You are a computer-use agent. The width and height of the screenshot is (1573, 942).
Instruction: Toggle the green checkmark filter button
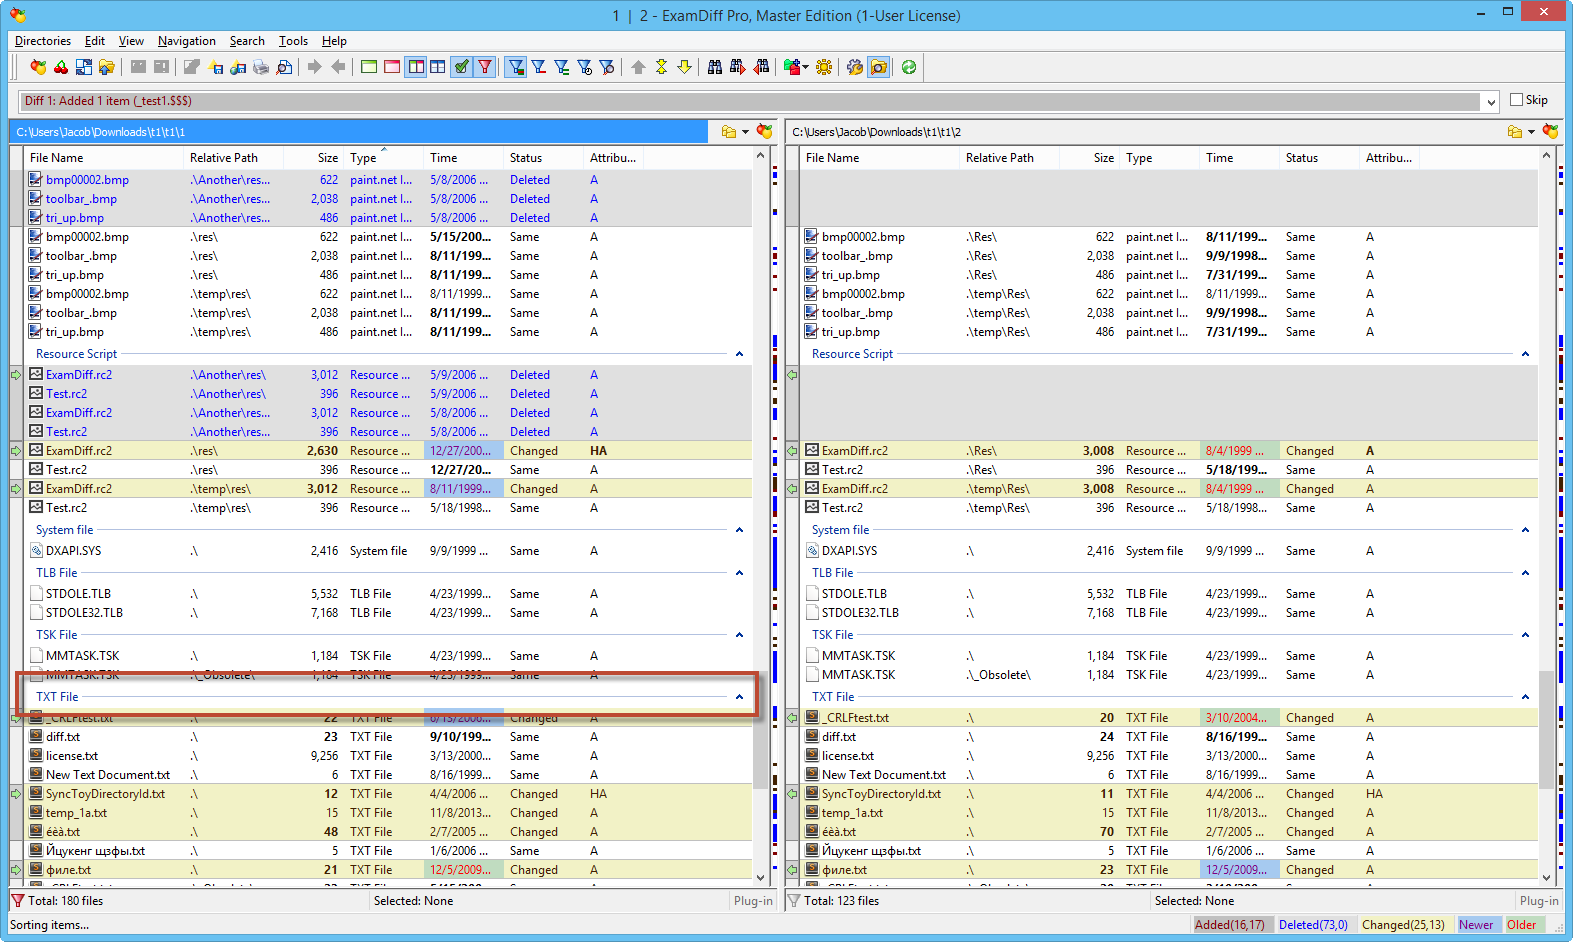(461, 67)
